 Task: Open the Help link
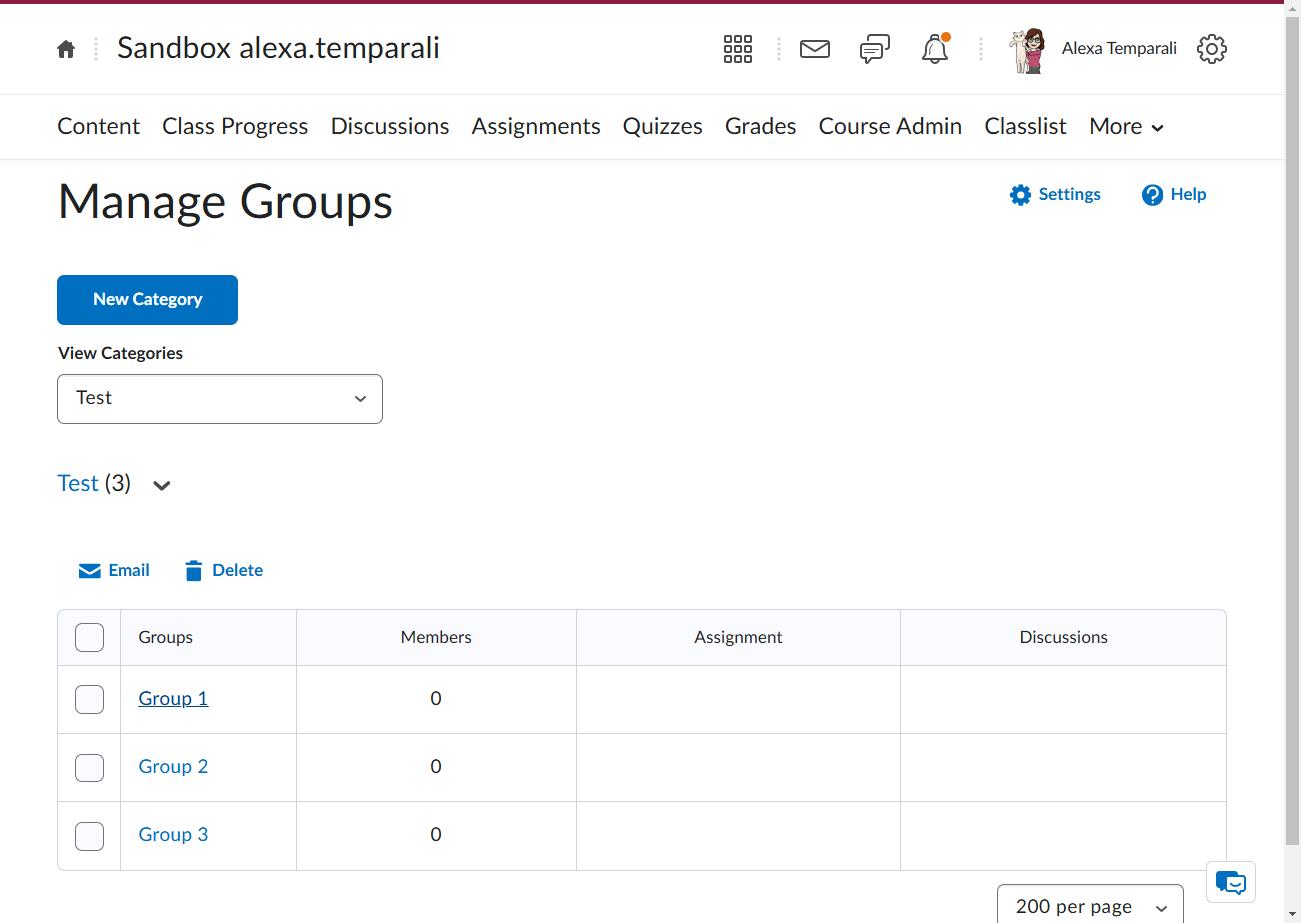click(x=1174, y=195)
